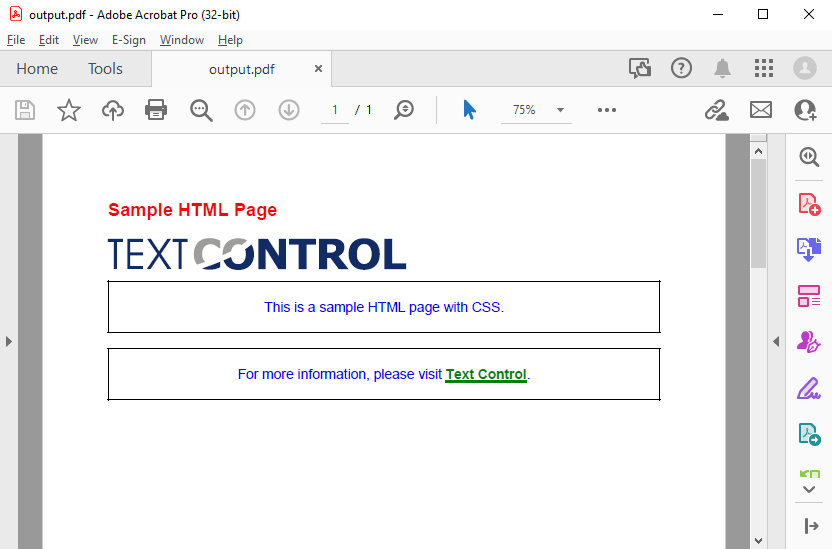Screen dimensions: 832x549
Task: Expand more tools chevron in right pane
Action: coord(809,490)
